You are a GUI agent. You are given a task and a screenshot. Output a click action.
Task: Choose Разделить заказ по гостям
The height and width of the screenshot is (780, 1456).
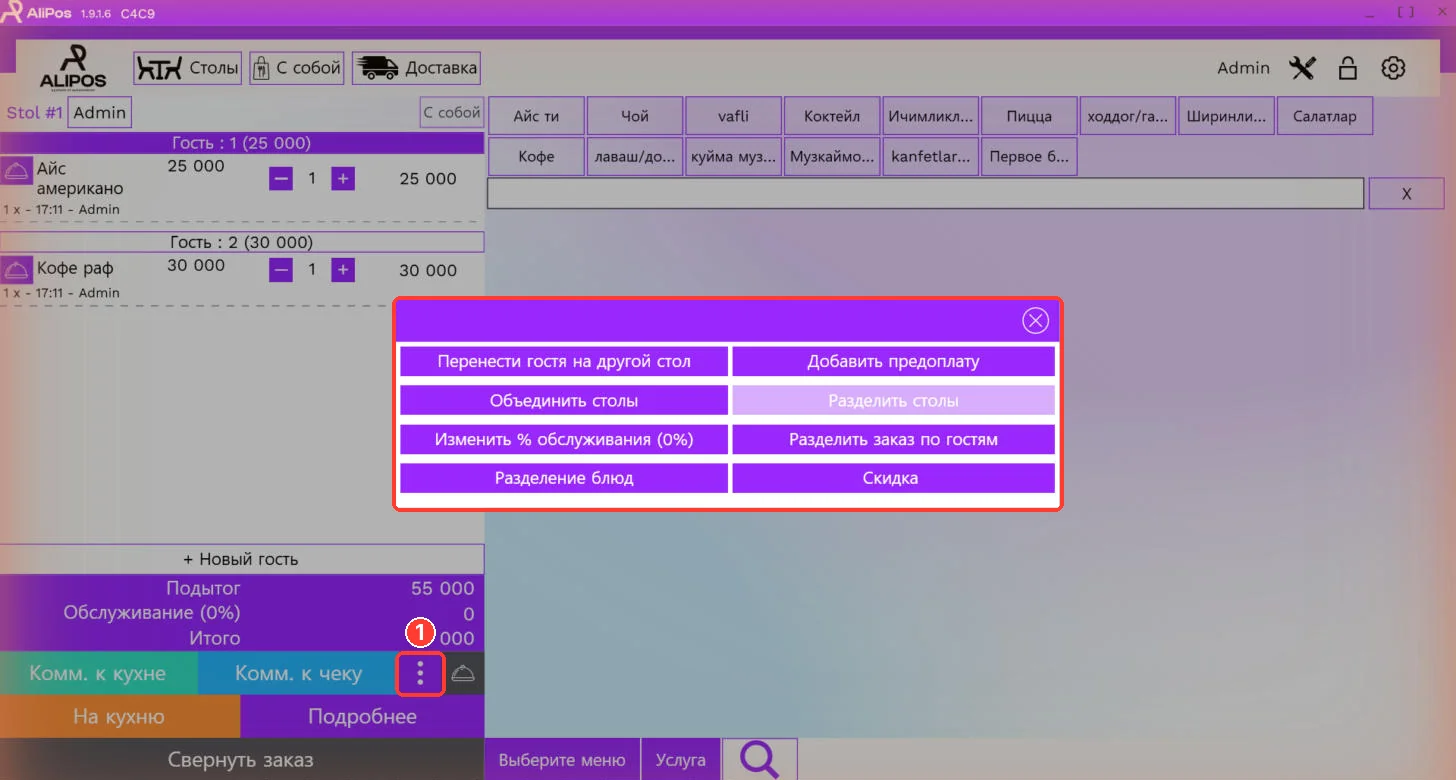893,439
